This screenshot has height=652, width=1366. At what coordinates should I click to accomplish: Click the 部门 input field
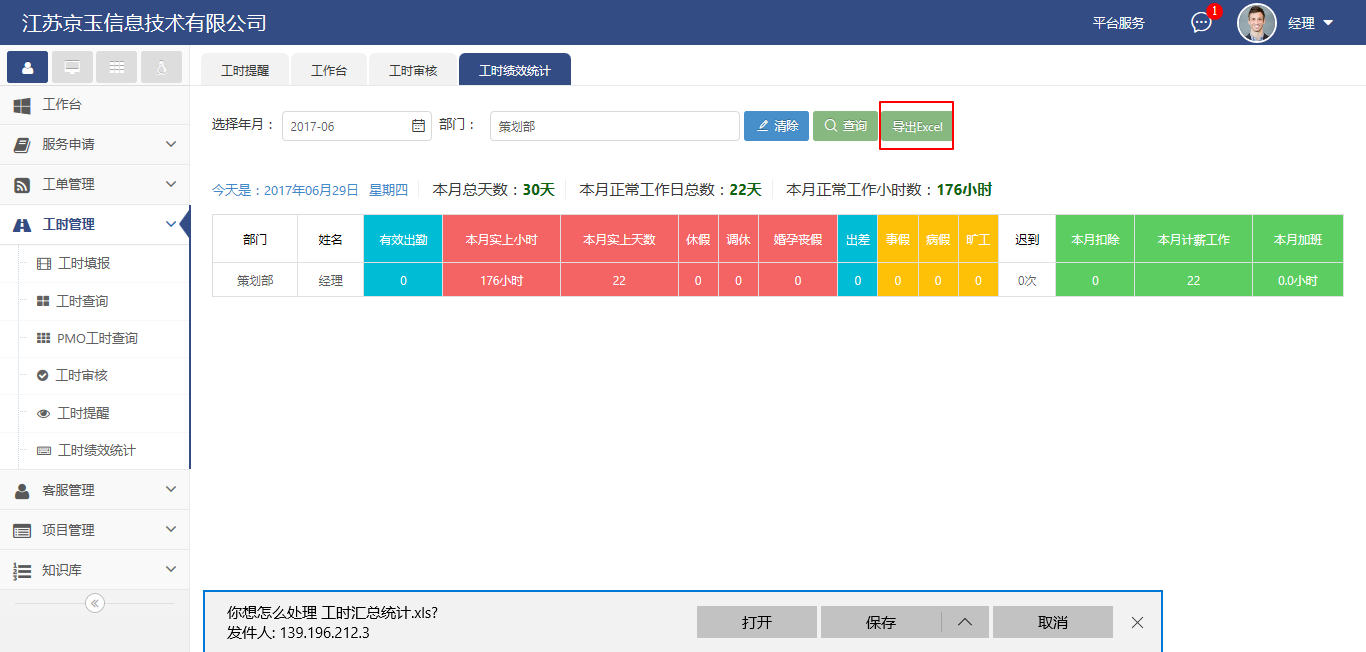tap(614, 126)
